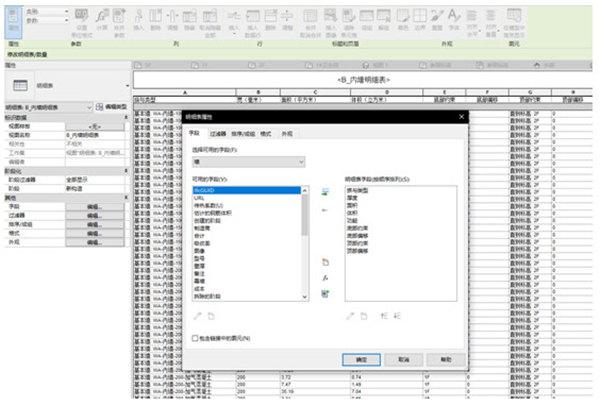
Task: Enable 包含链接中的图元 checkbox
Action: point(195,338)
